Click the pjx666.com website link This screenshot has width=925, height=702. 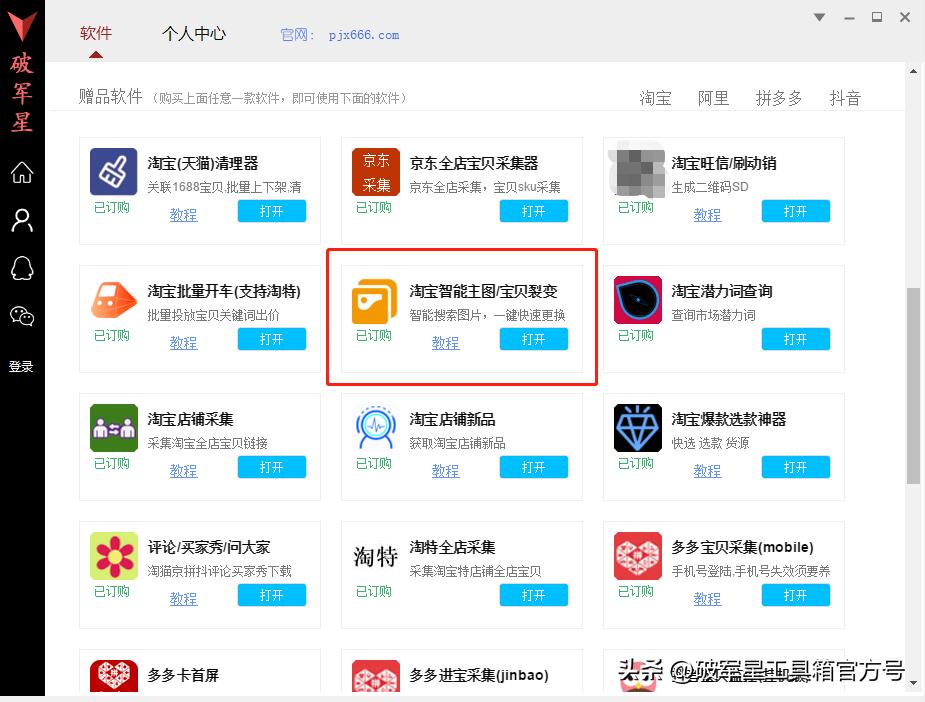[362, 35]
